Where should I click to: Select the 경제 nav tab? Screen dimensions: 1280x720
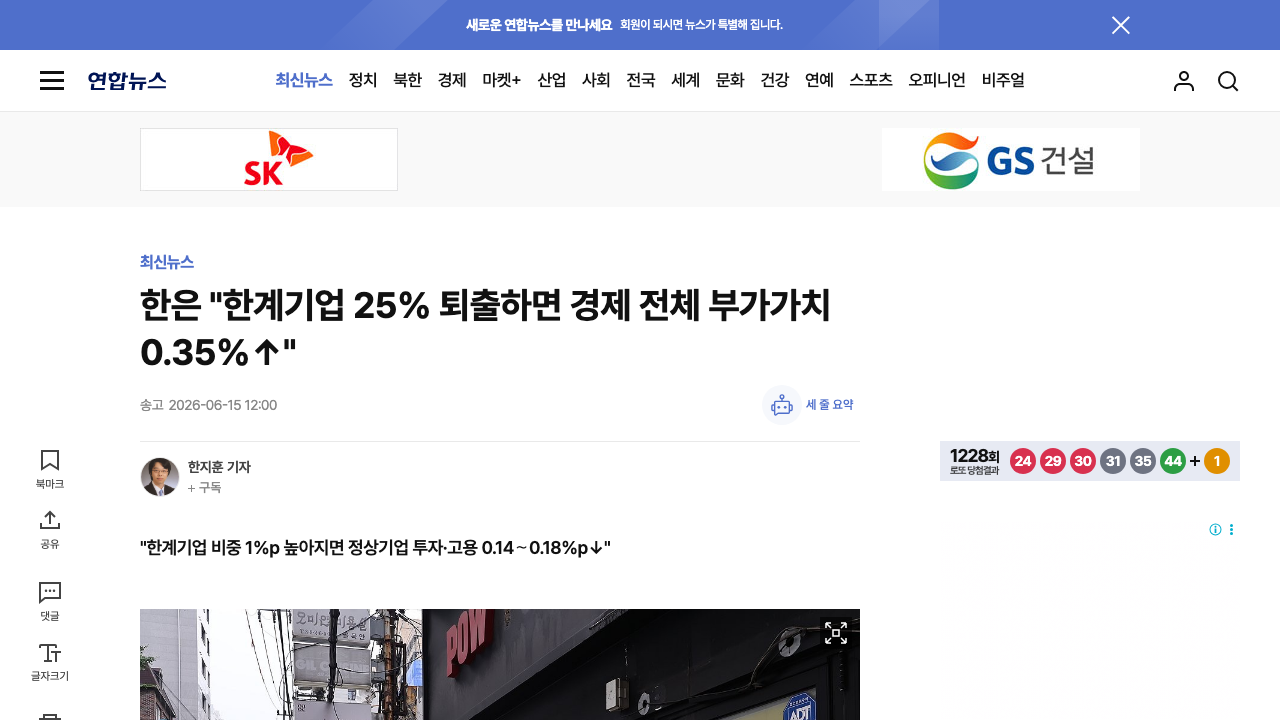coord(452,81)
